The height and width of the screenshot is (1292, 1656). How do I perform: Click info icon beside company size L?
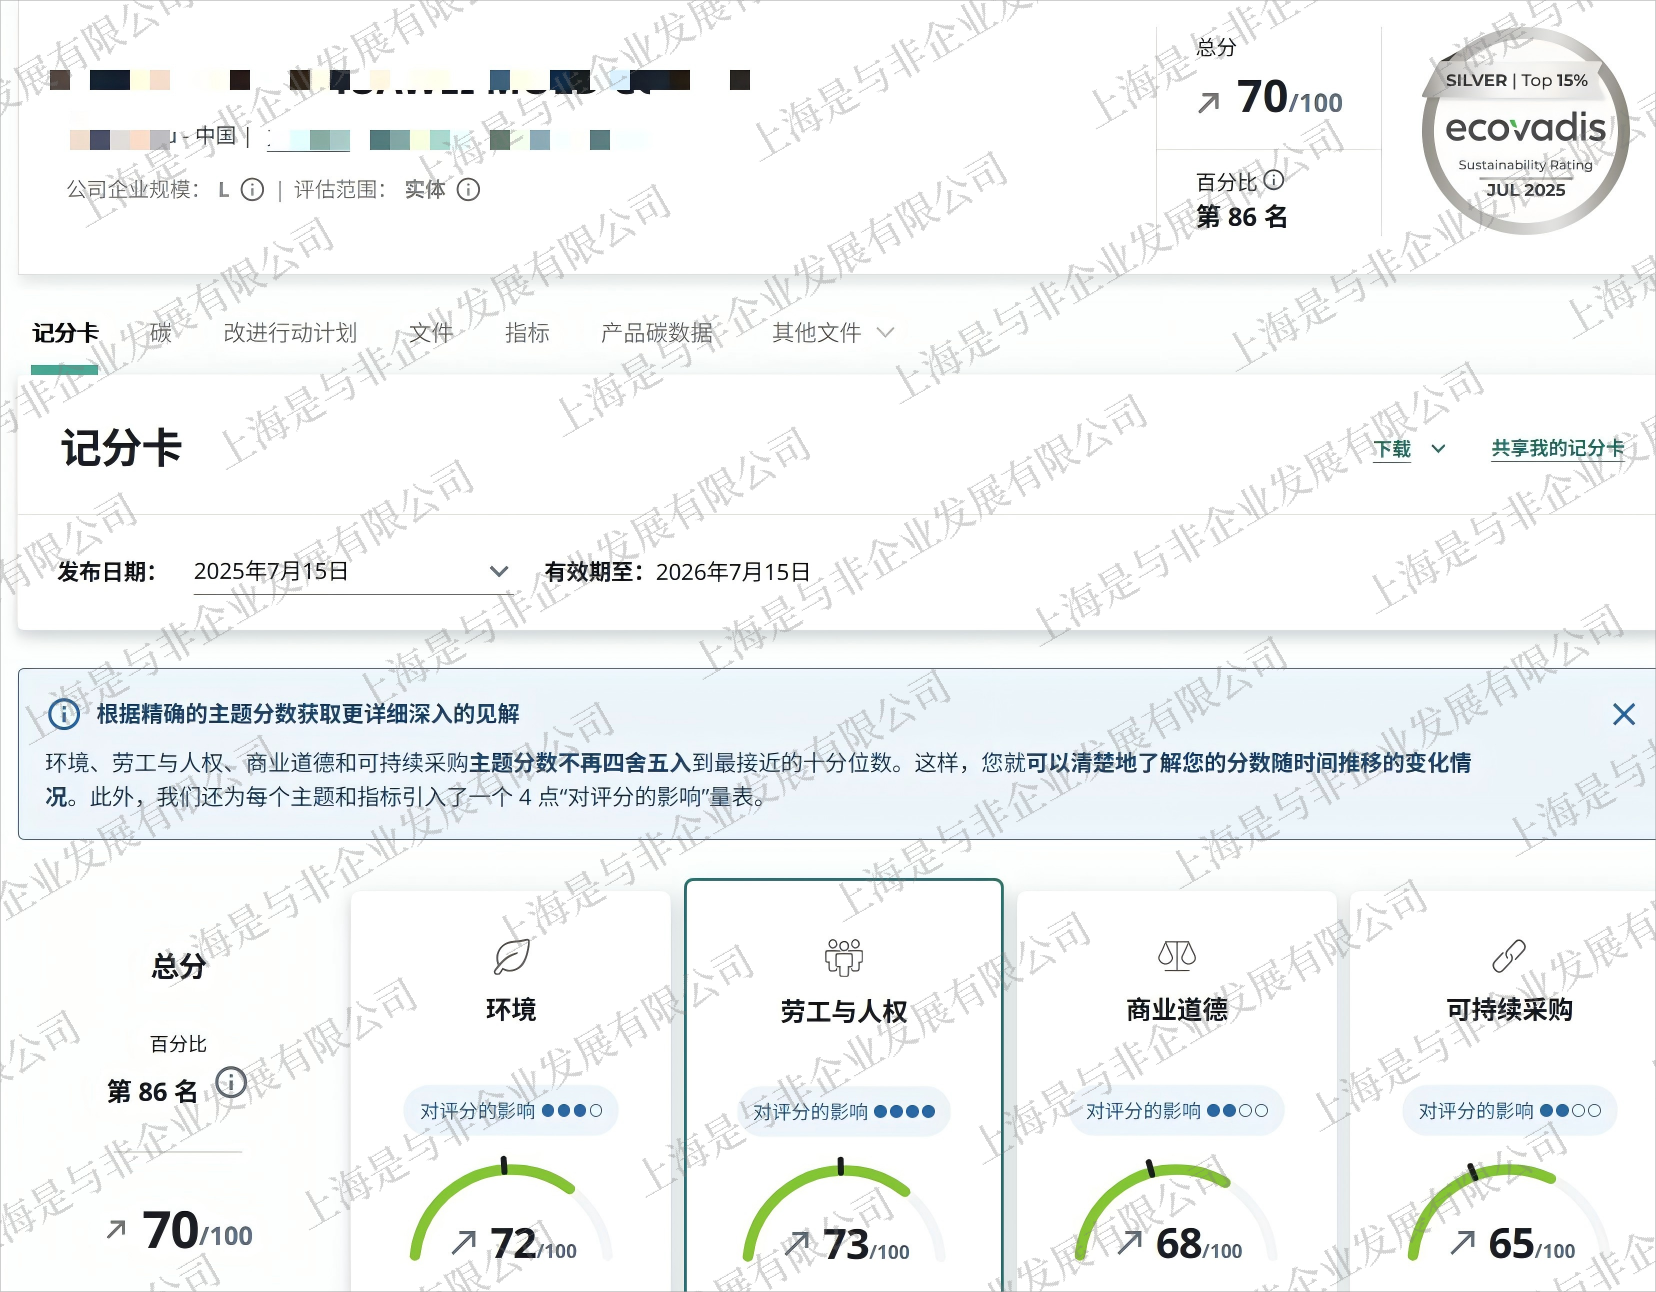[253, 190]
